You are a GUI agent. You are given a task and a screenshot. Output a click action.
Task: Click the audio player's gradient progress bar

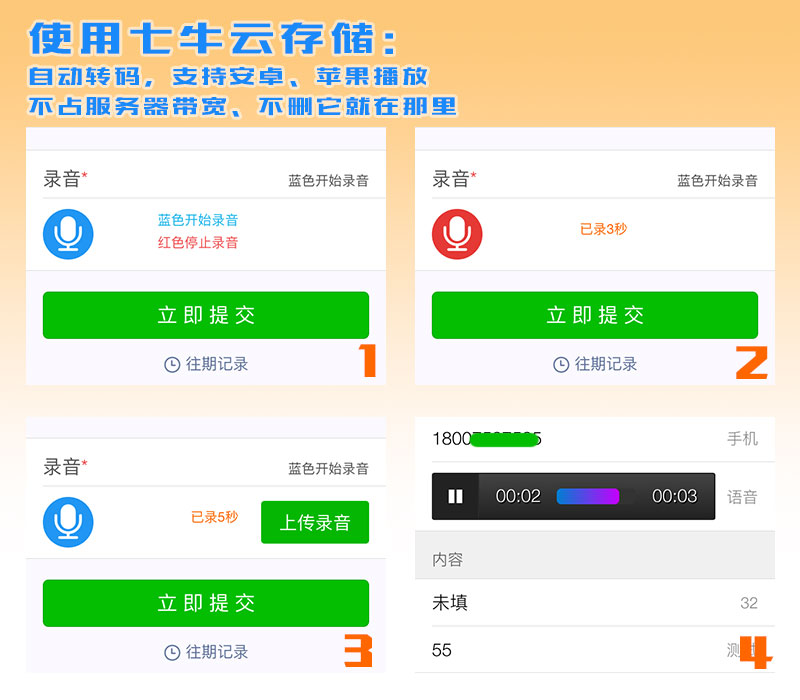click(588, 496)
